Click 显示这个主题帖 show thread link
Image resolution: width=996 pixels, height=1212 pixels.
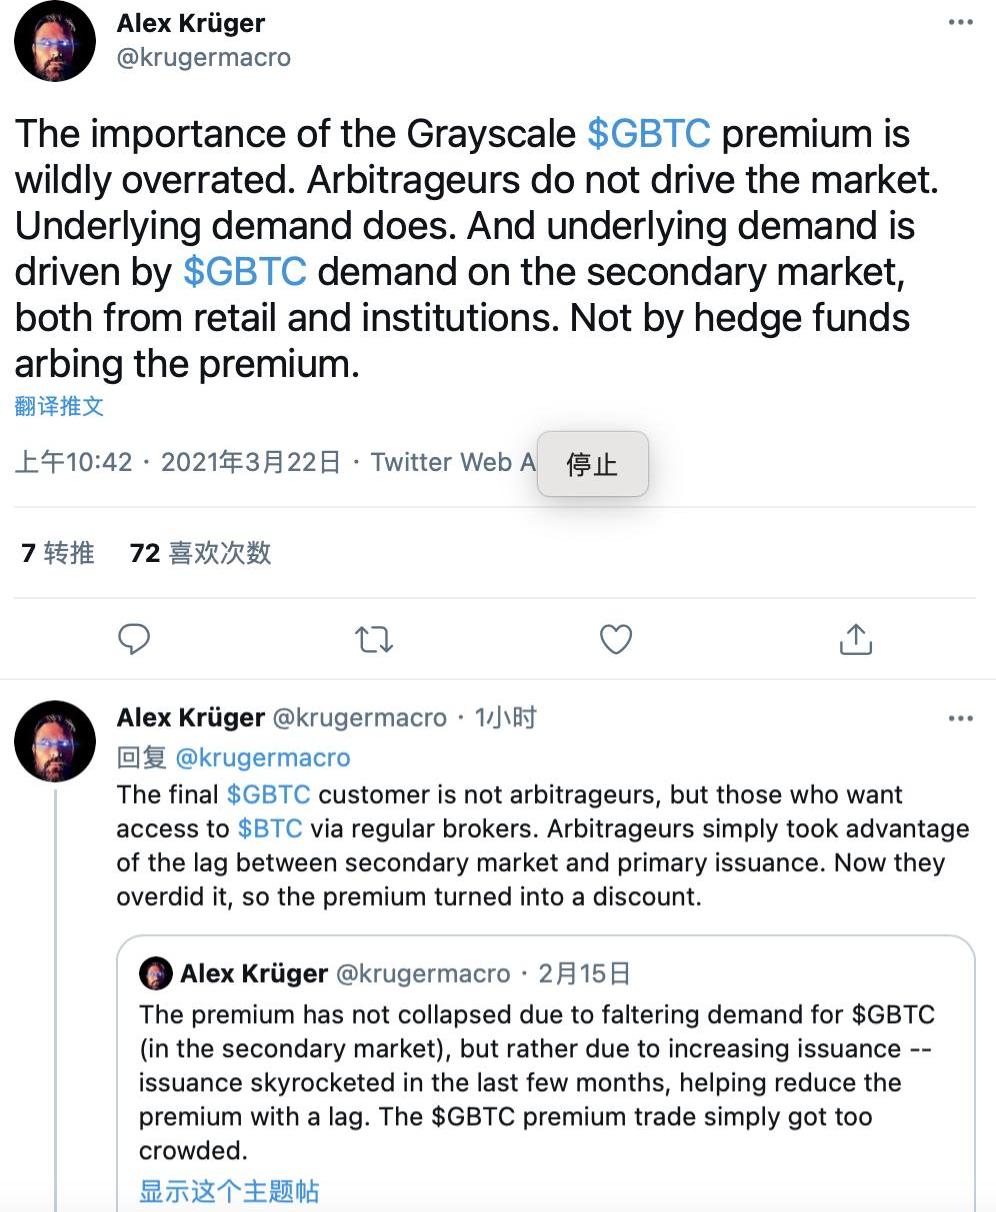[229, 1191]
